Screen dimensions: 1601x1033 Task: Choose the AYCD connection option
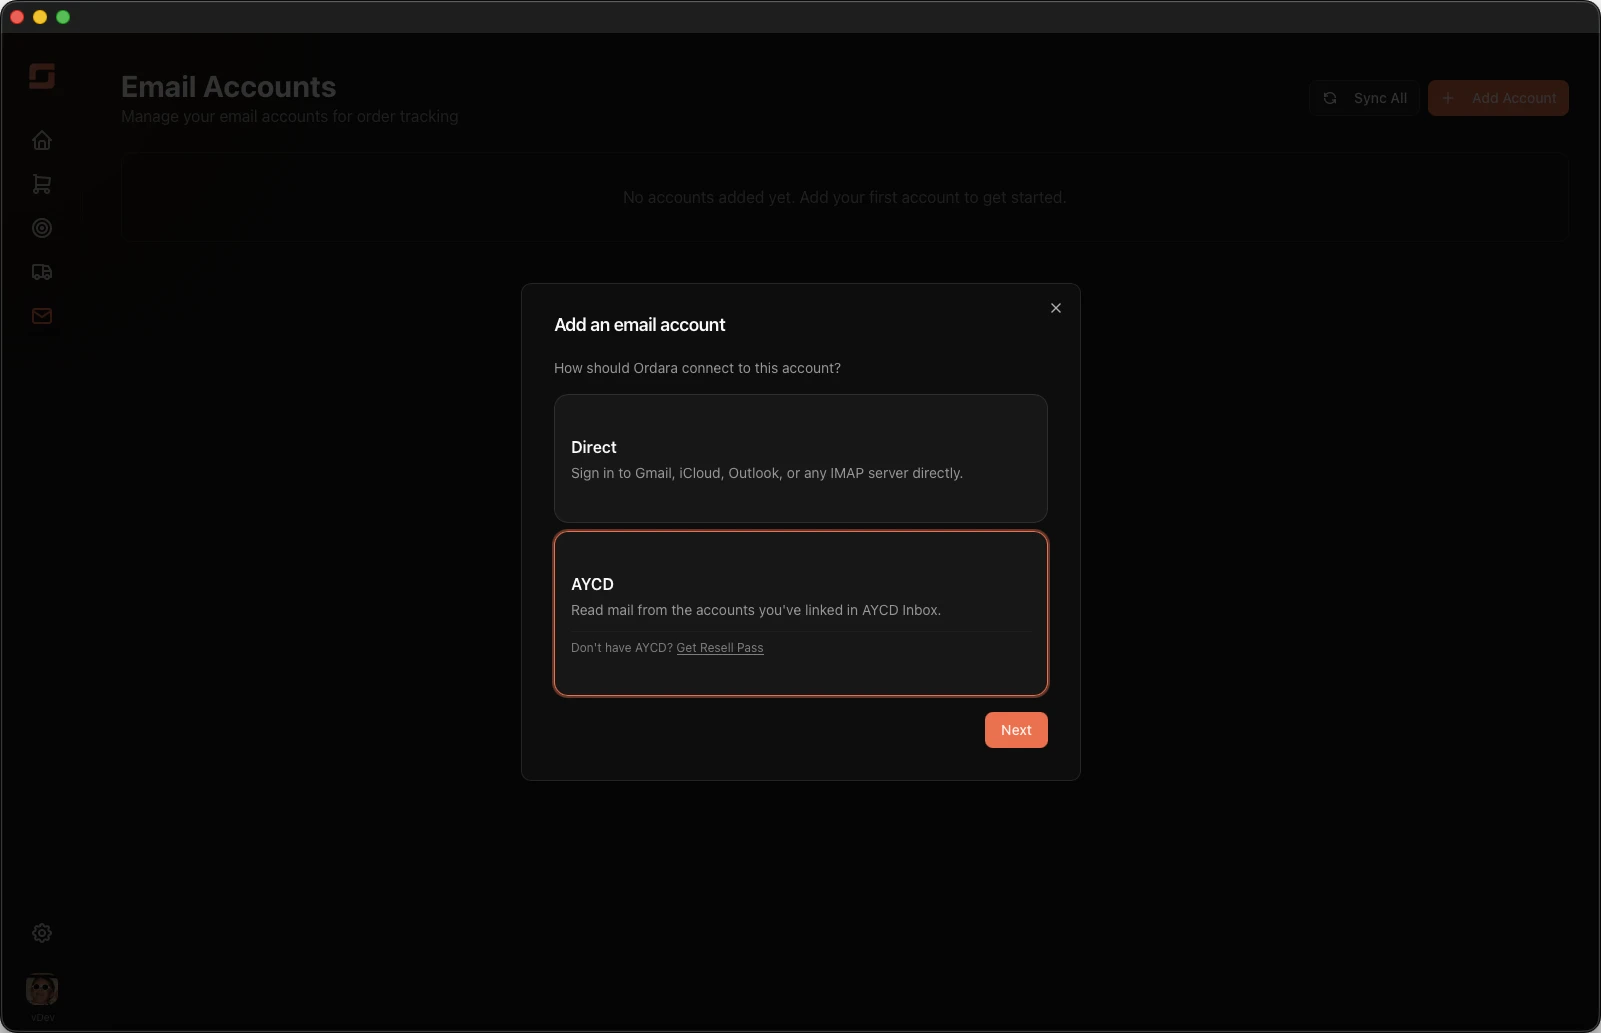(x=801, y=613)
